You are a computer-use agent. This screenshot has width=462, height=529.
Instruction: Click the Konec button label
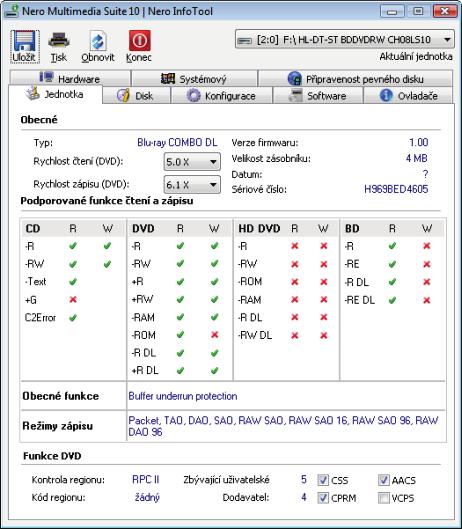pos(139,58)
